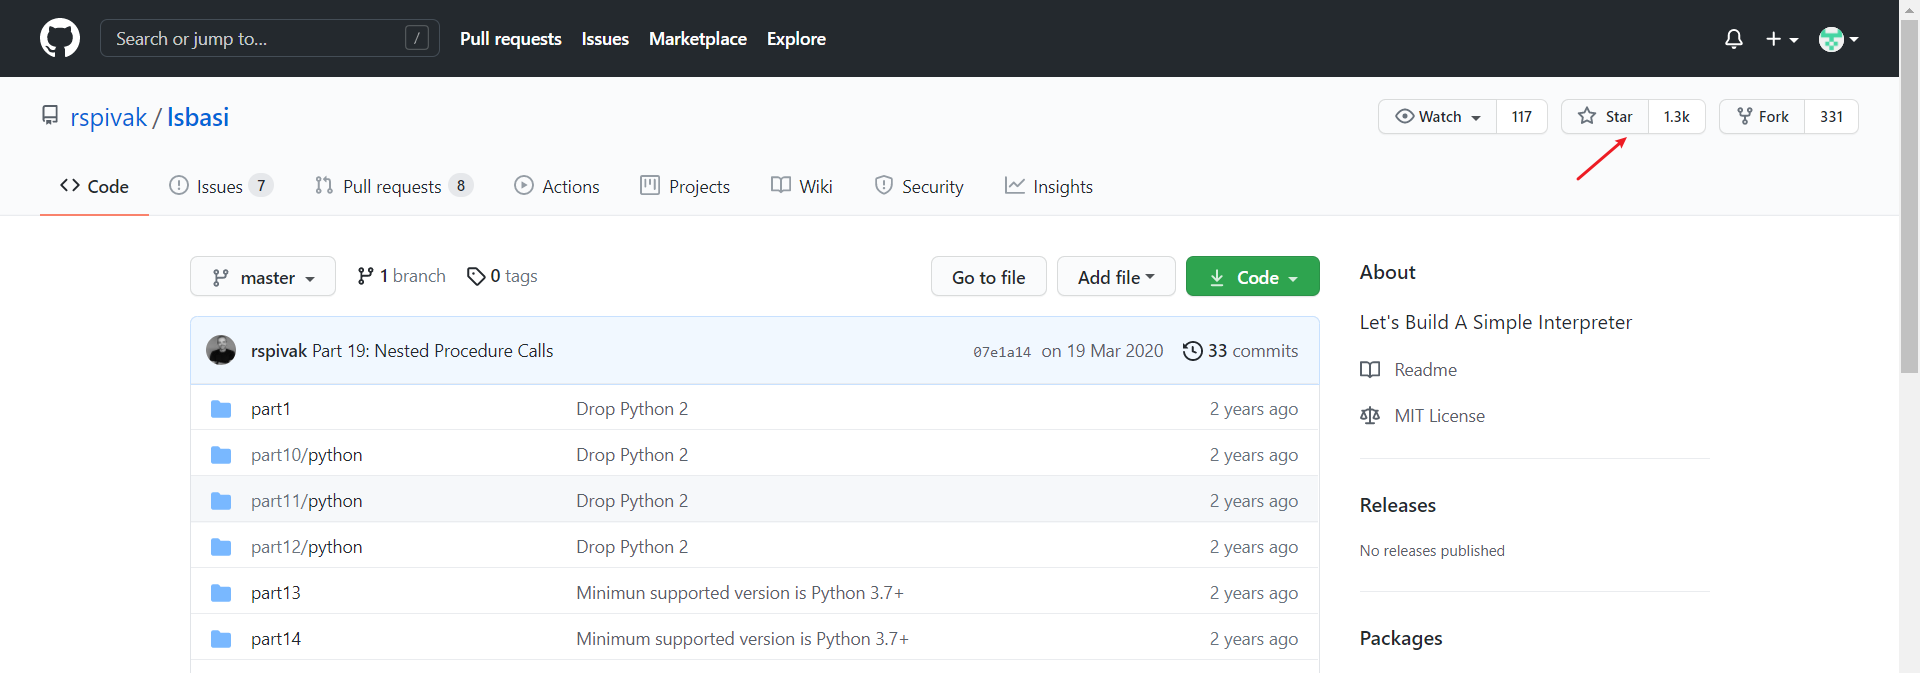Screen dimensions: 1920x673
Task: Click the folder icon for part10/python
Action: (221, 455)
